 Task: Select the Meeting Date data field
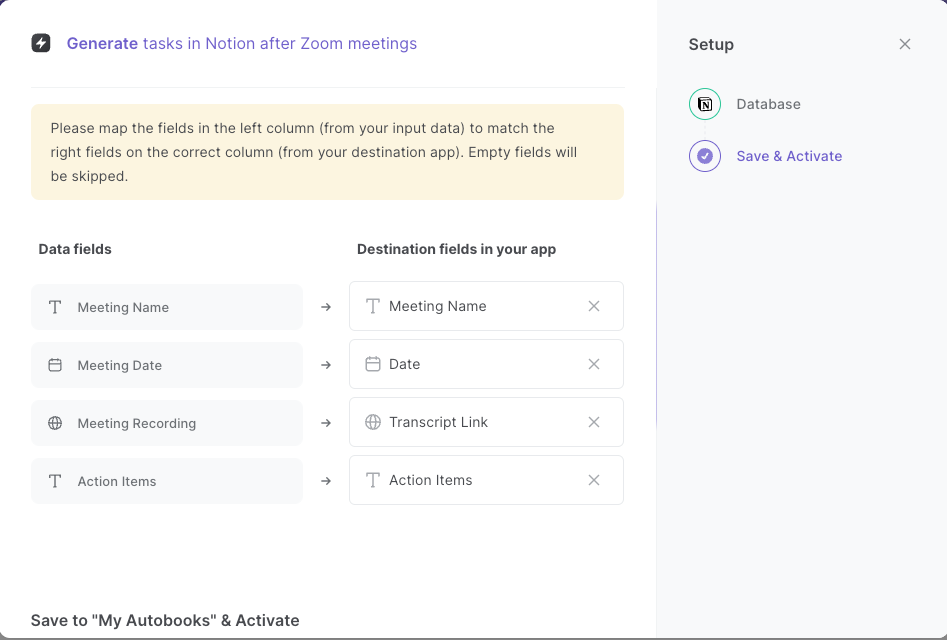[x=167, y=365]
